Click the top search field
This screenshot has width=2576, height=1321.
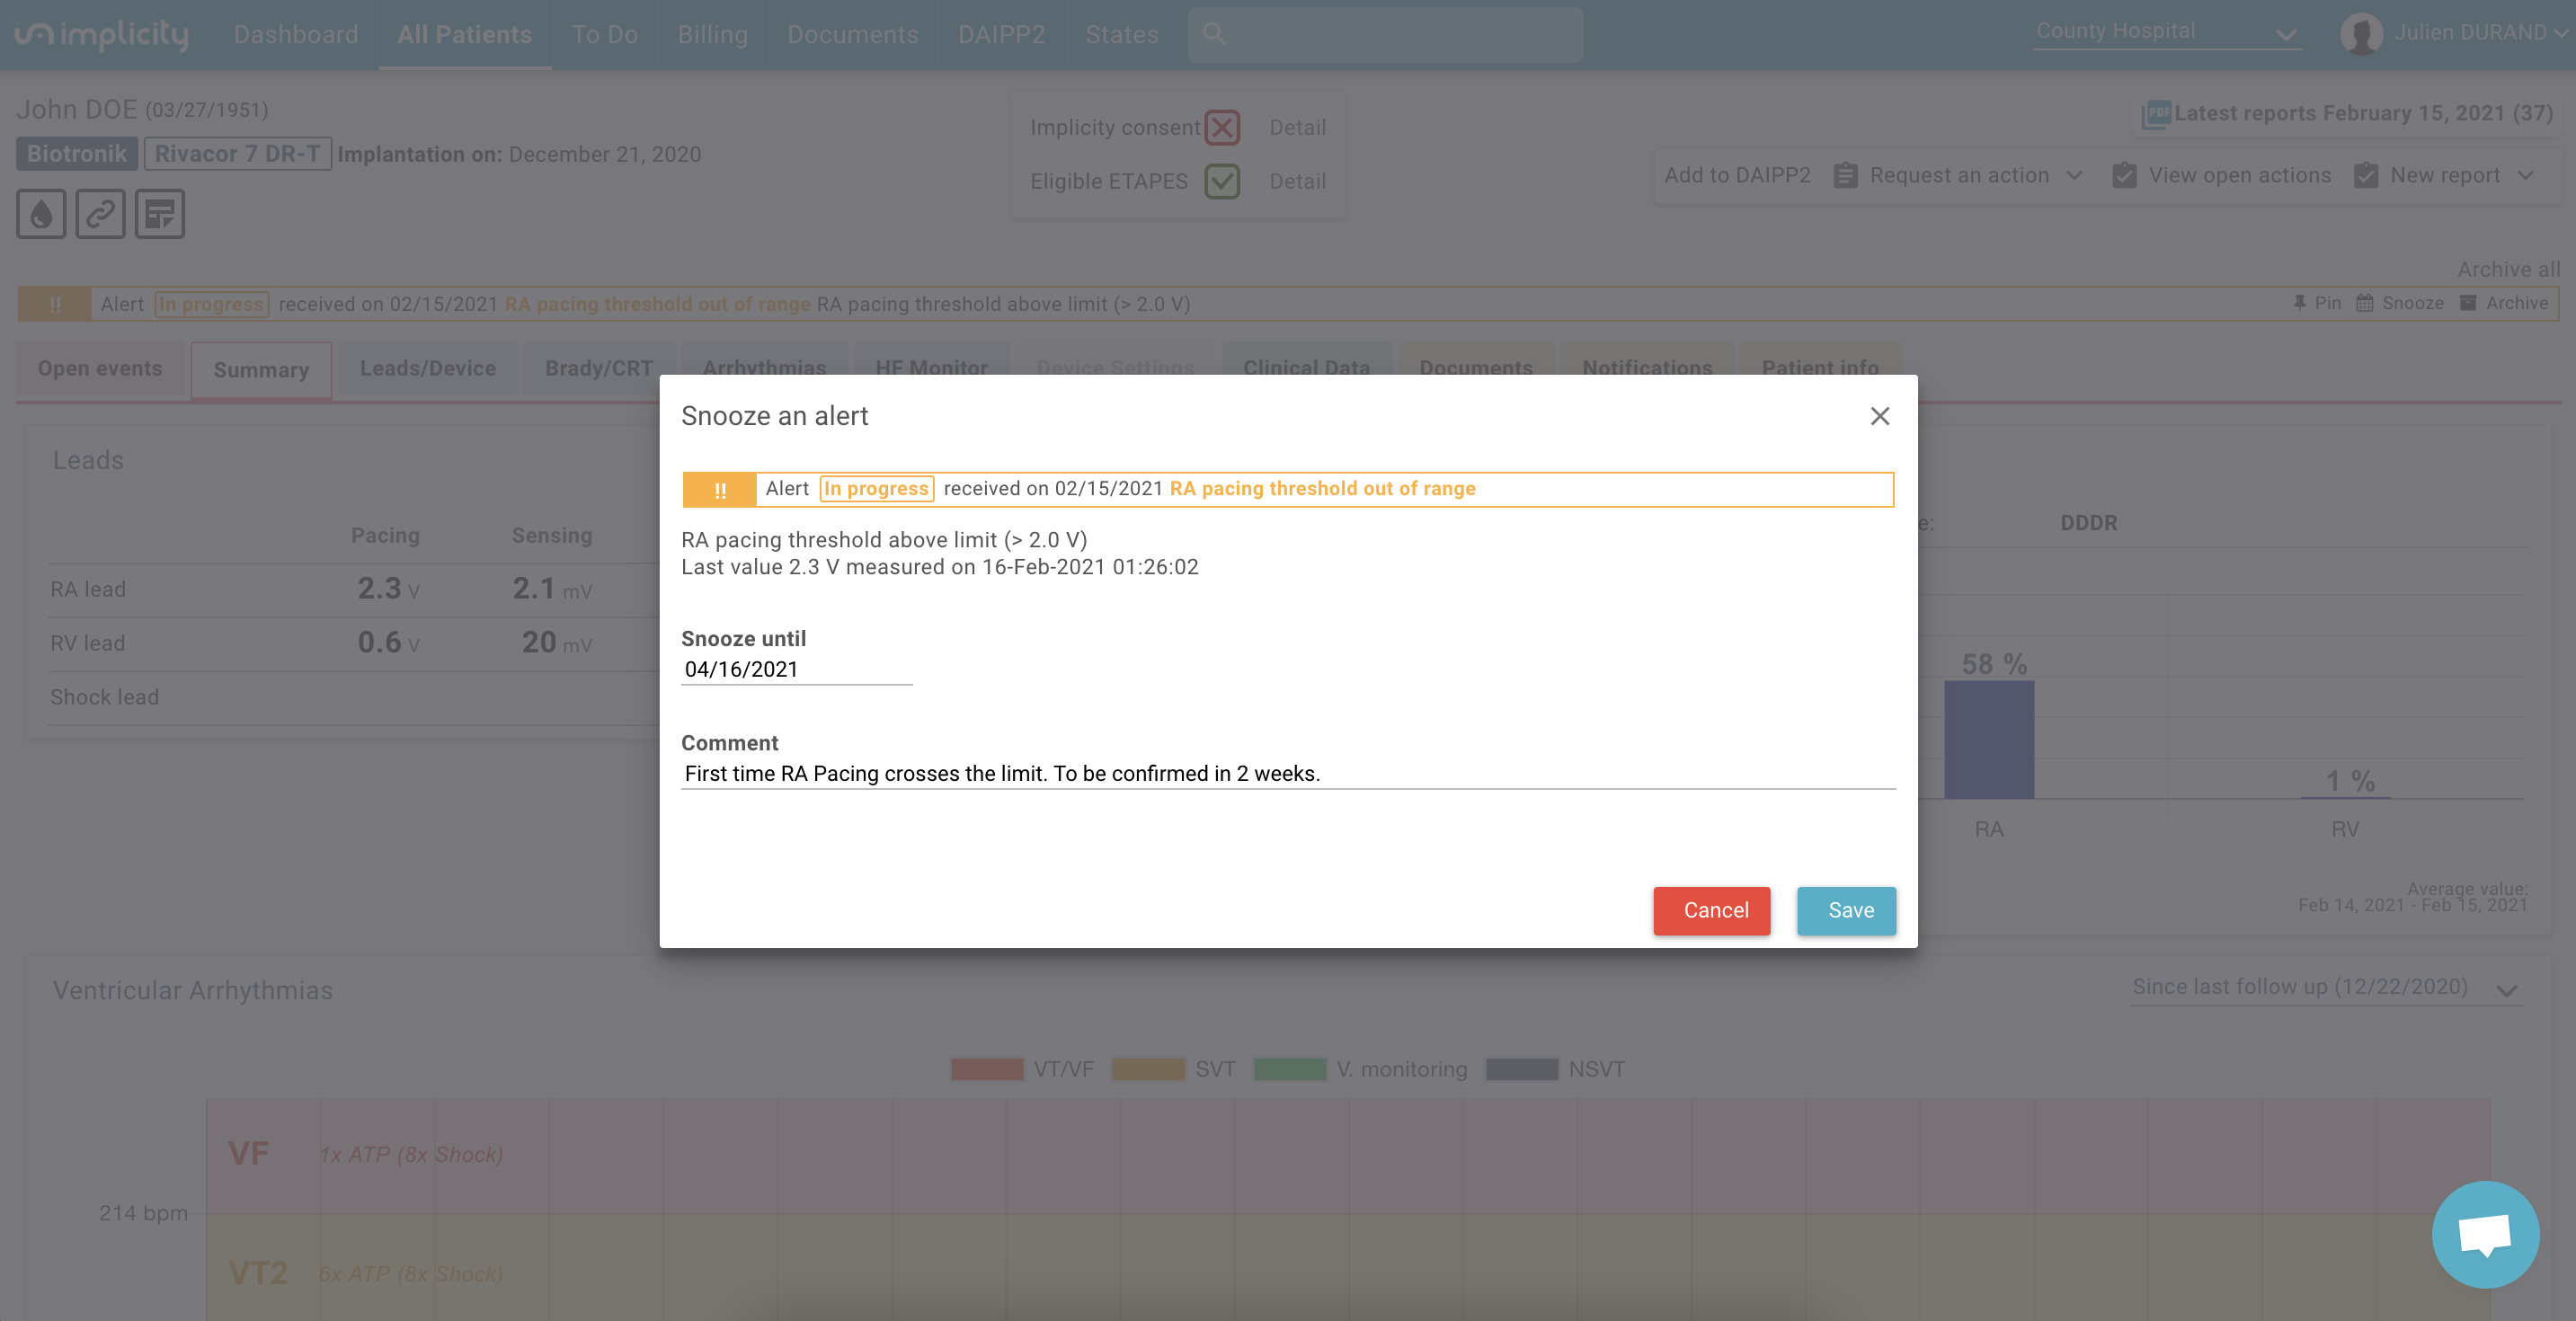coord(1386,35)
